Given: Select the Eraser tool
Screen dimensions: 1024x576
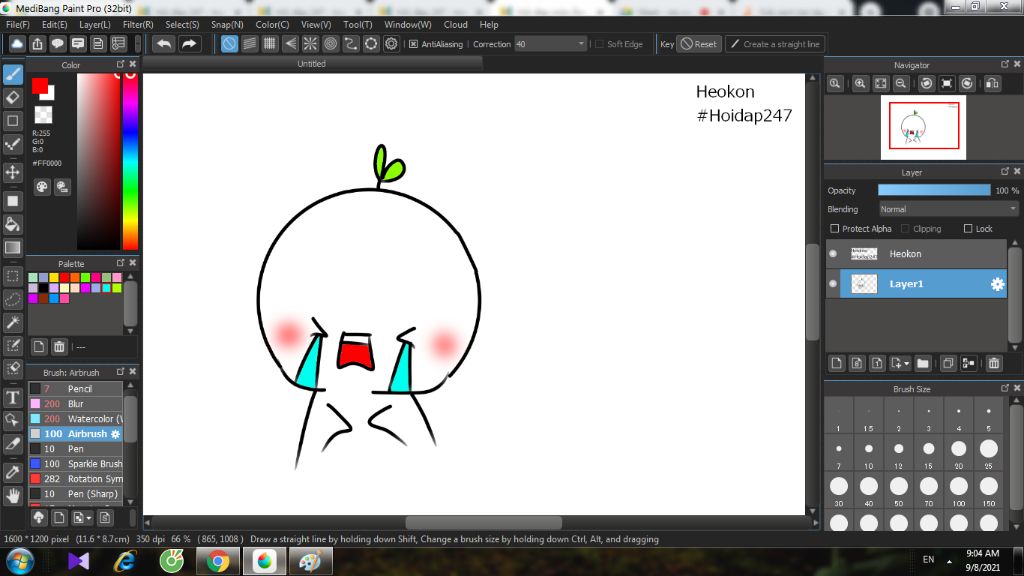Looking at the screenshot, I should (x=12, y=98).
